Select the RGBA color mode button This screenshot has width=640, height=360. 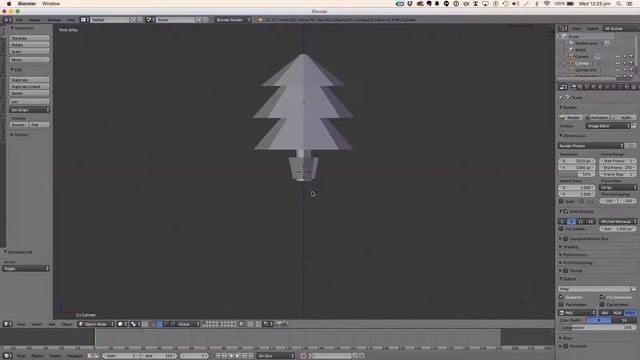[x=630, y=313]
